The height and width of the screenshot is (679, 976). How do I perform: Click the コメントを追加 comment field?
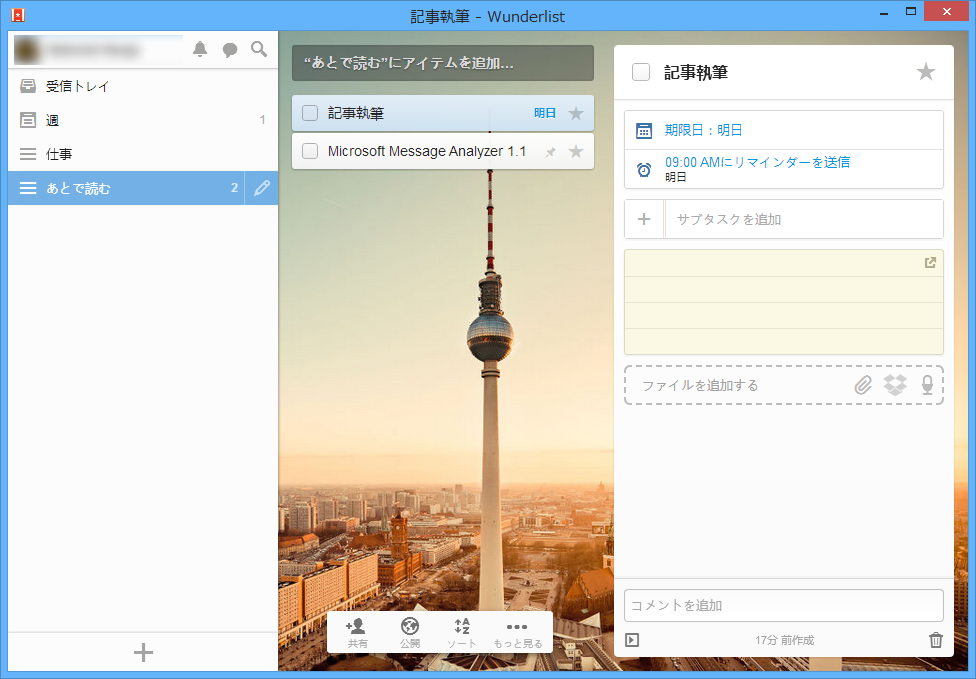pyautogui.click(x=783, y=605)
